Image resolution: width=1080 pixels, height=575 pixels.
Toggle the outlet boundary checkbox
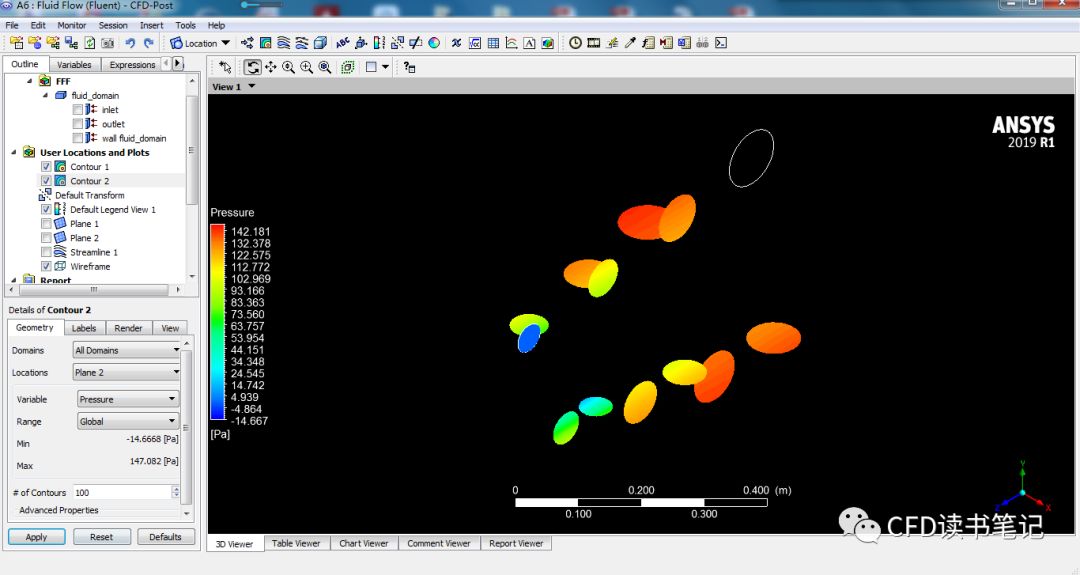point(78,124)
